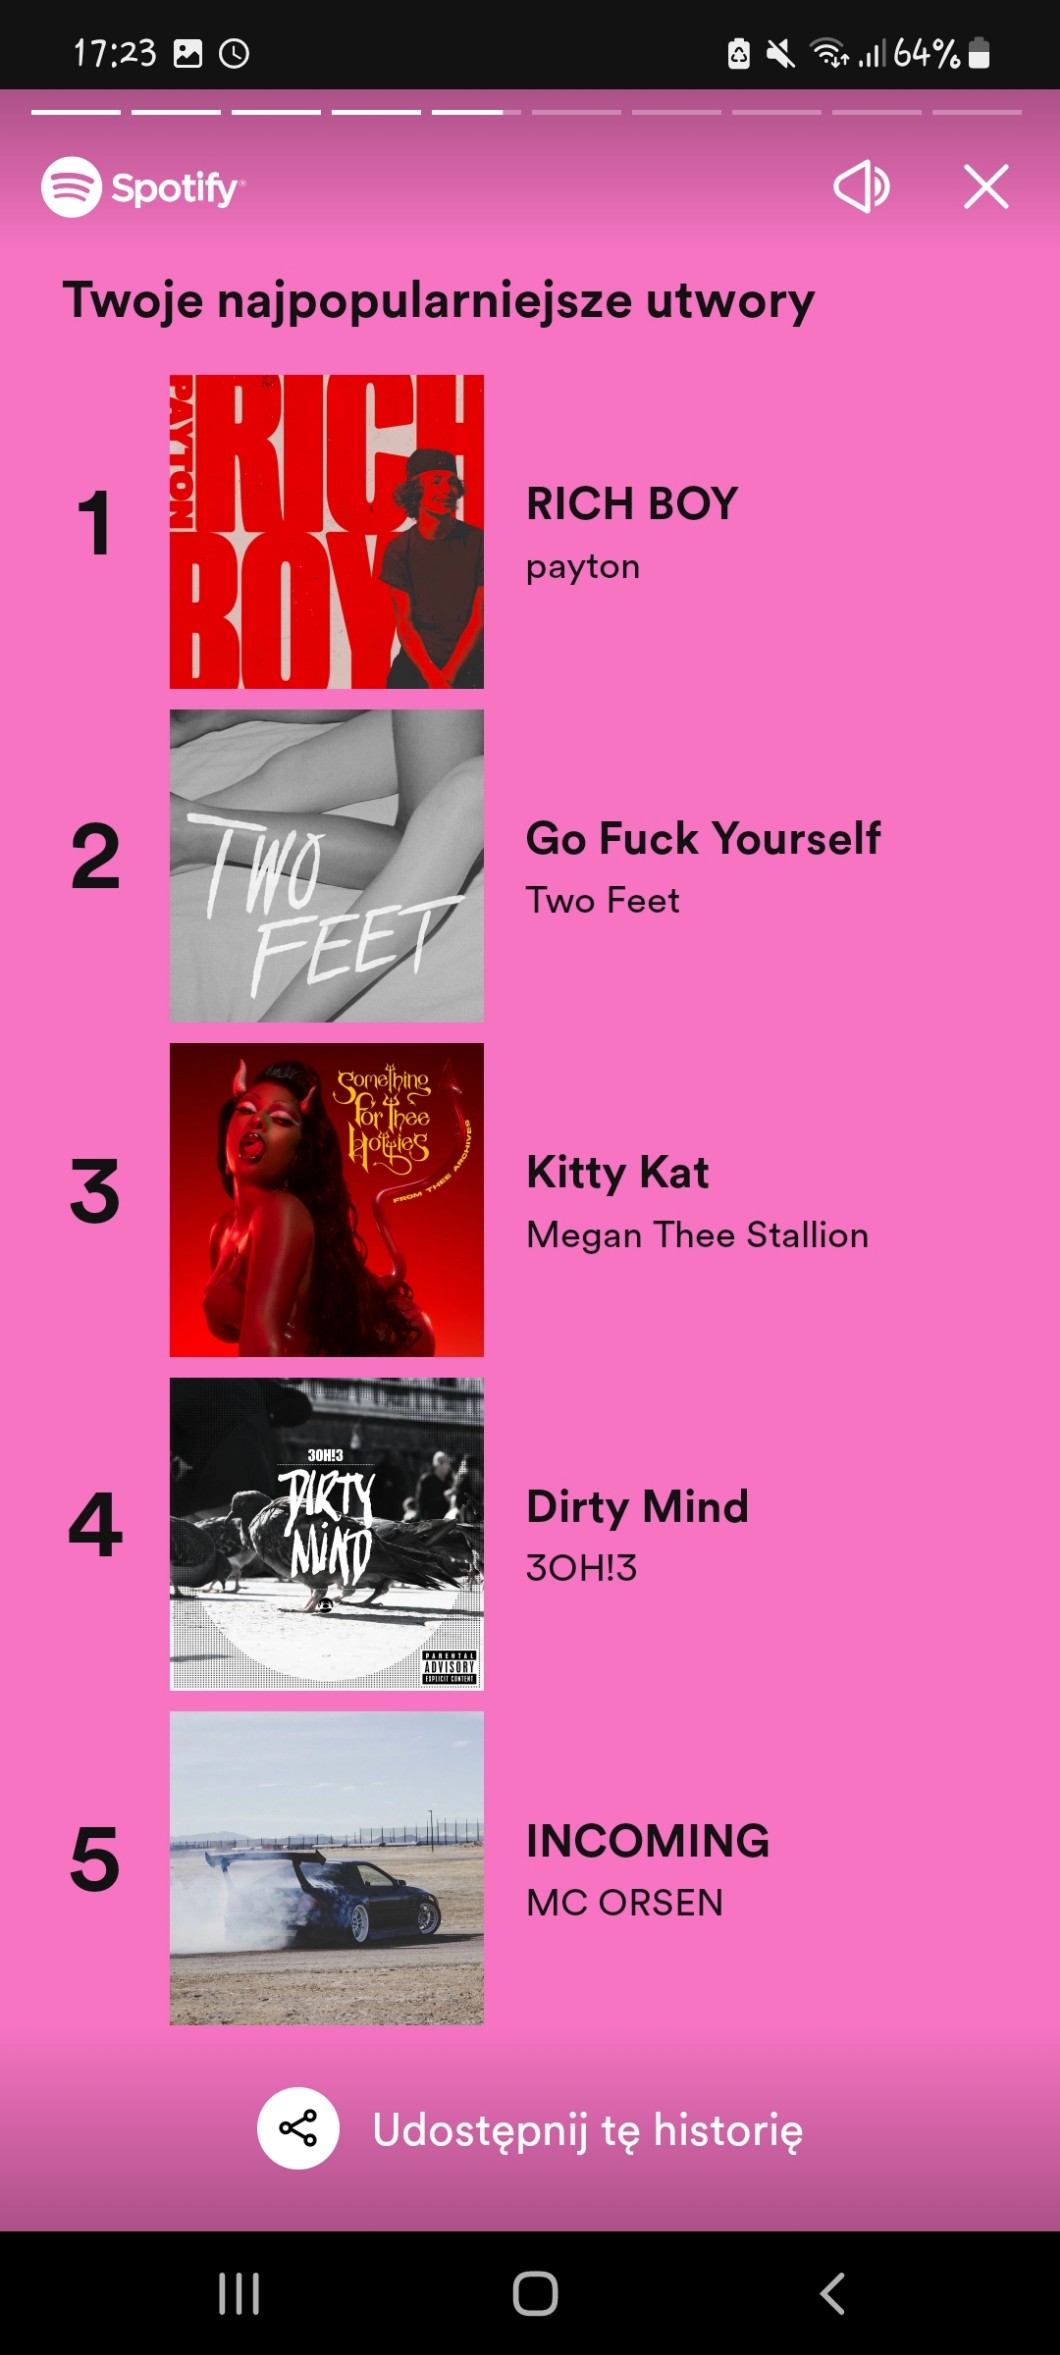
Task: Tap the Two Feet album artwork
Action: pyautogui.click(x=327, y=866)
